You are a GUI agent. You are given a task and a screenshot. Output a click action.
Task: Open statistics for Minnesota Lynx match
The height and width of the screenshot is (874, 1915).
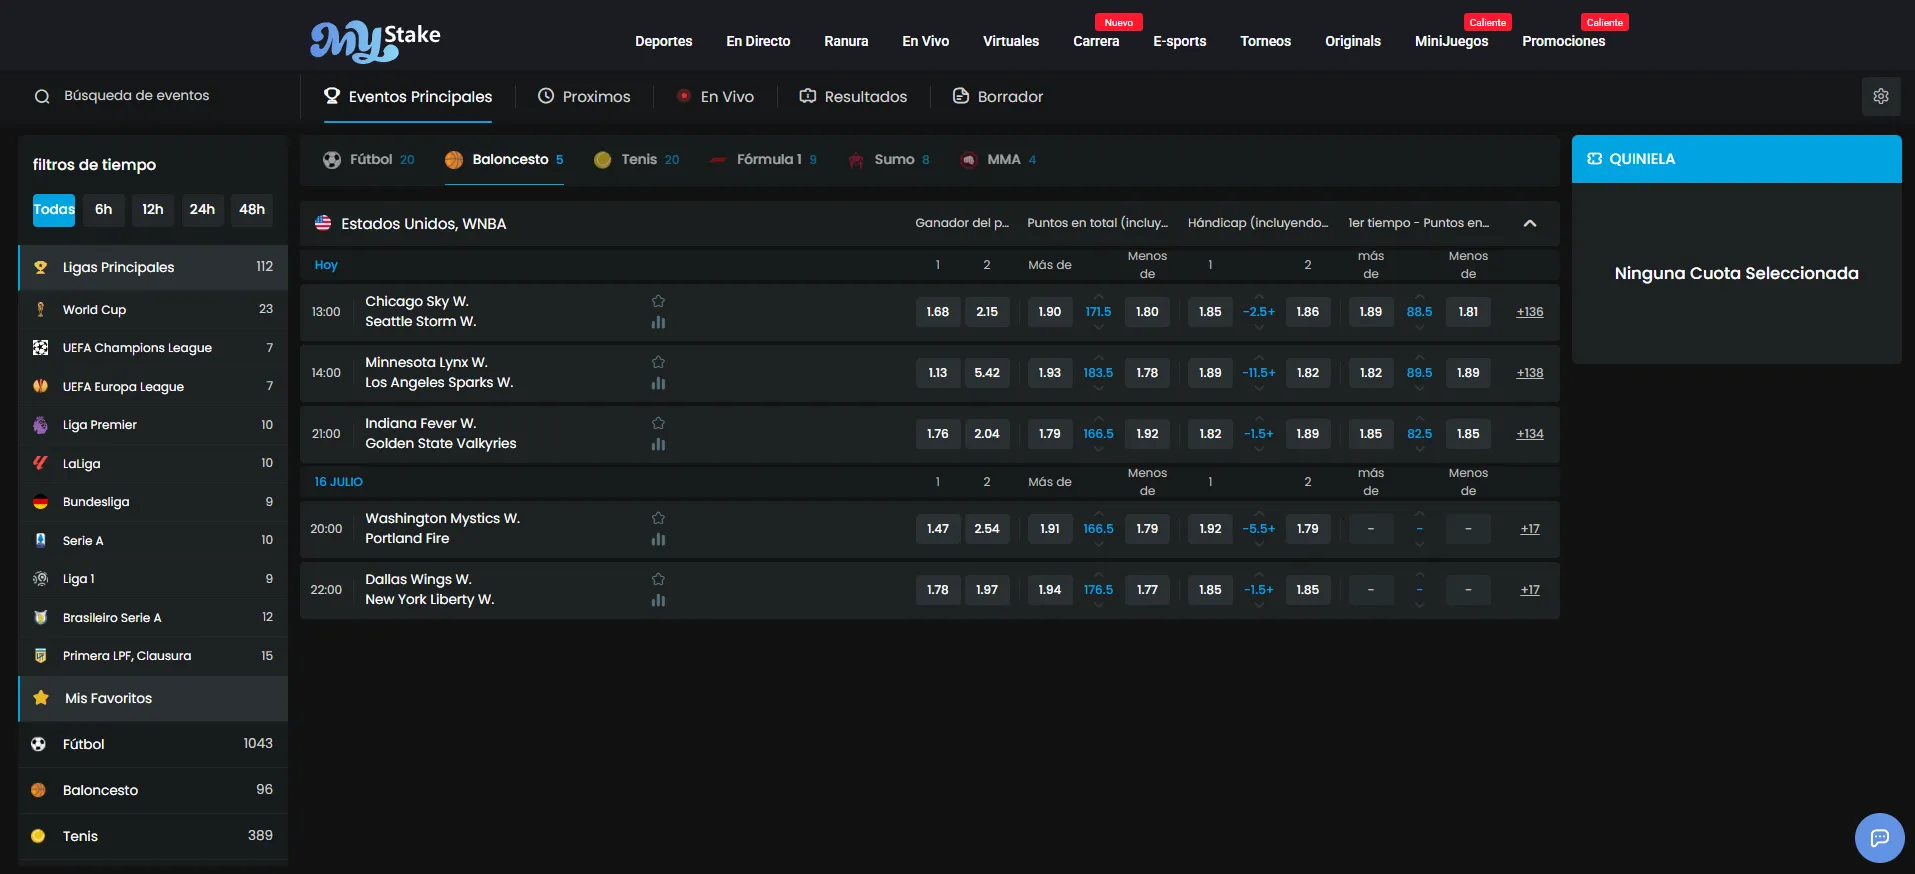pos(658,383)
